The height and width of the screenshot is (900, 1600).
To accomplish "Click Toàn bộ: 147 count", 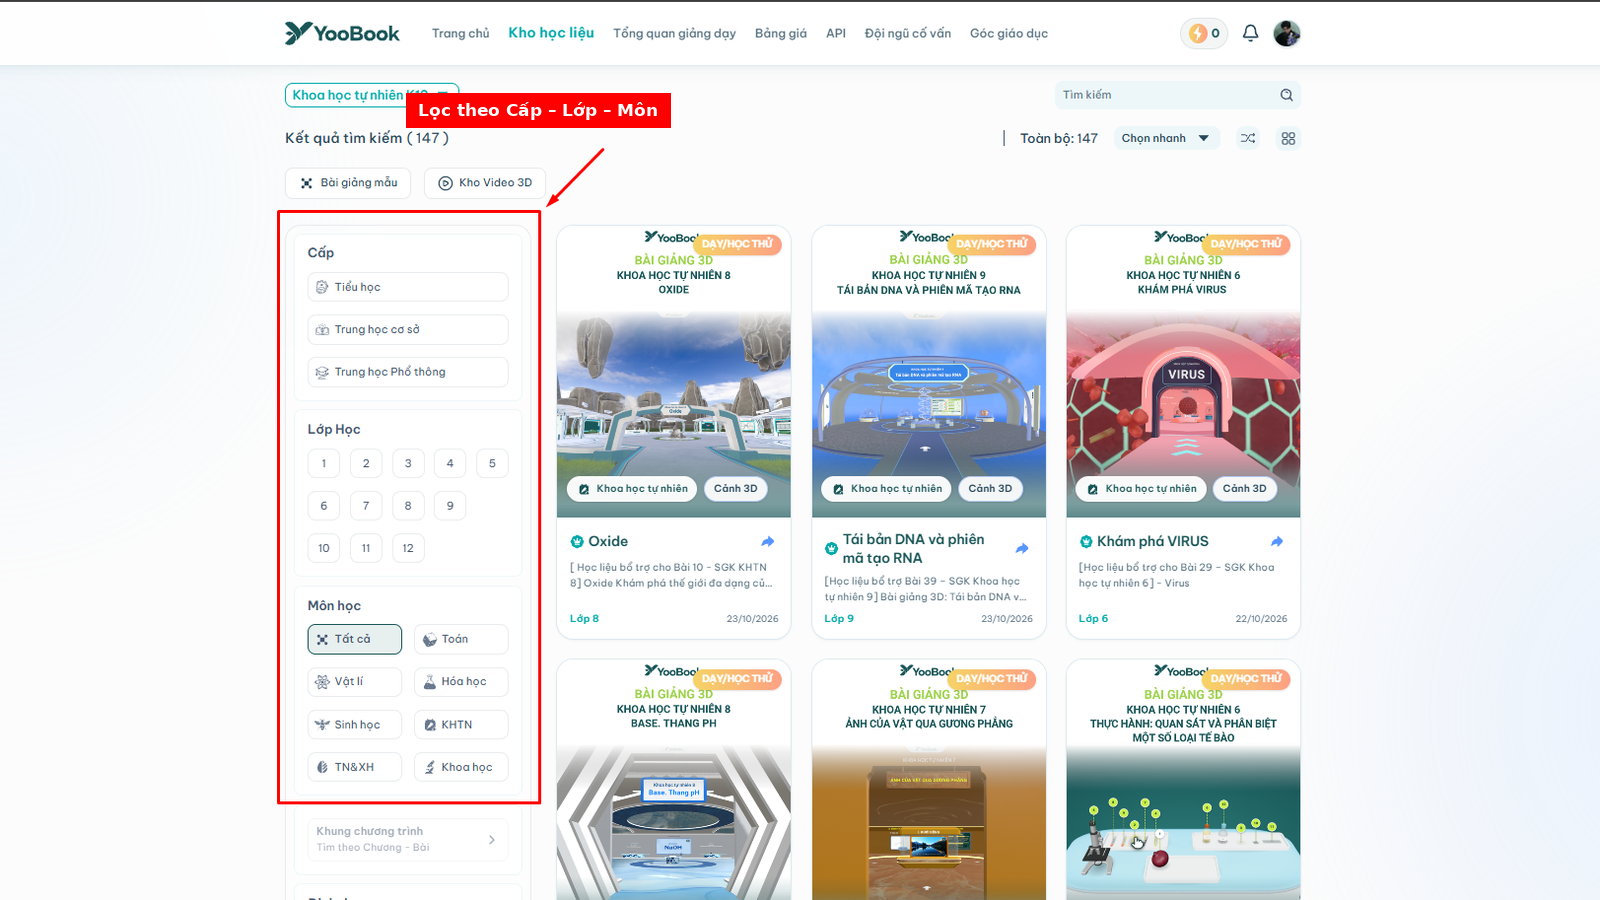I will (1059, 138).
